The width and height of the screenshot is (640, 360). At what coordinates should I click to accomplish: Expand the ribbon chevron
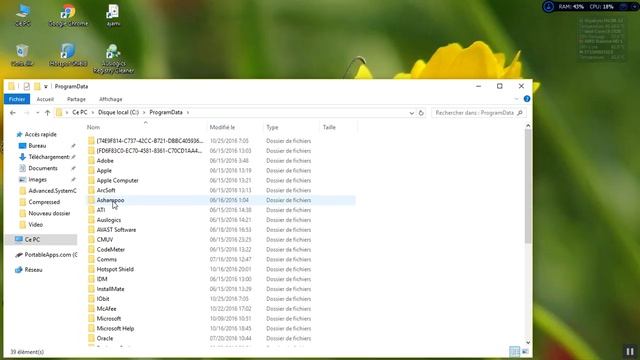(x=516, y=99)
